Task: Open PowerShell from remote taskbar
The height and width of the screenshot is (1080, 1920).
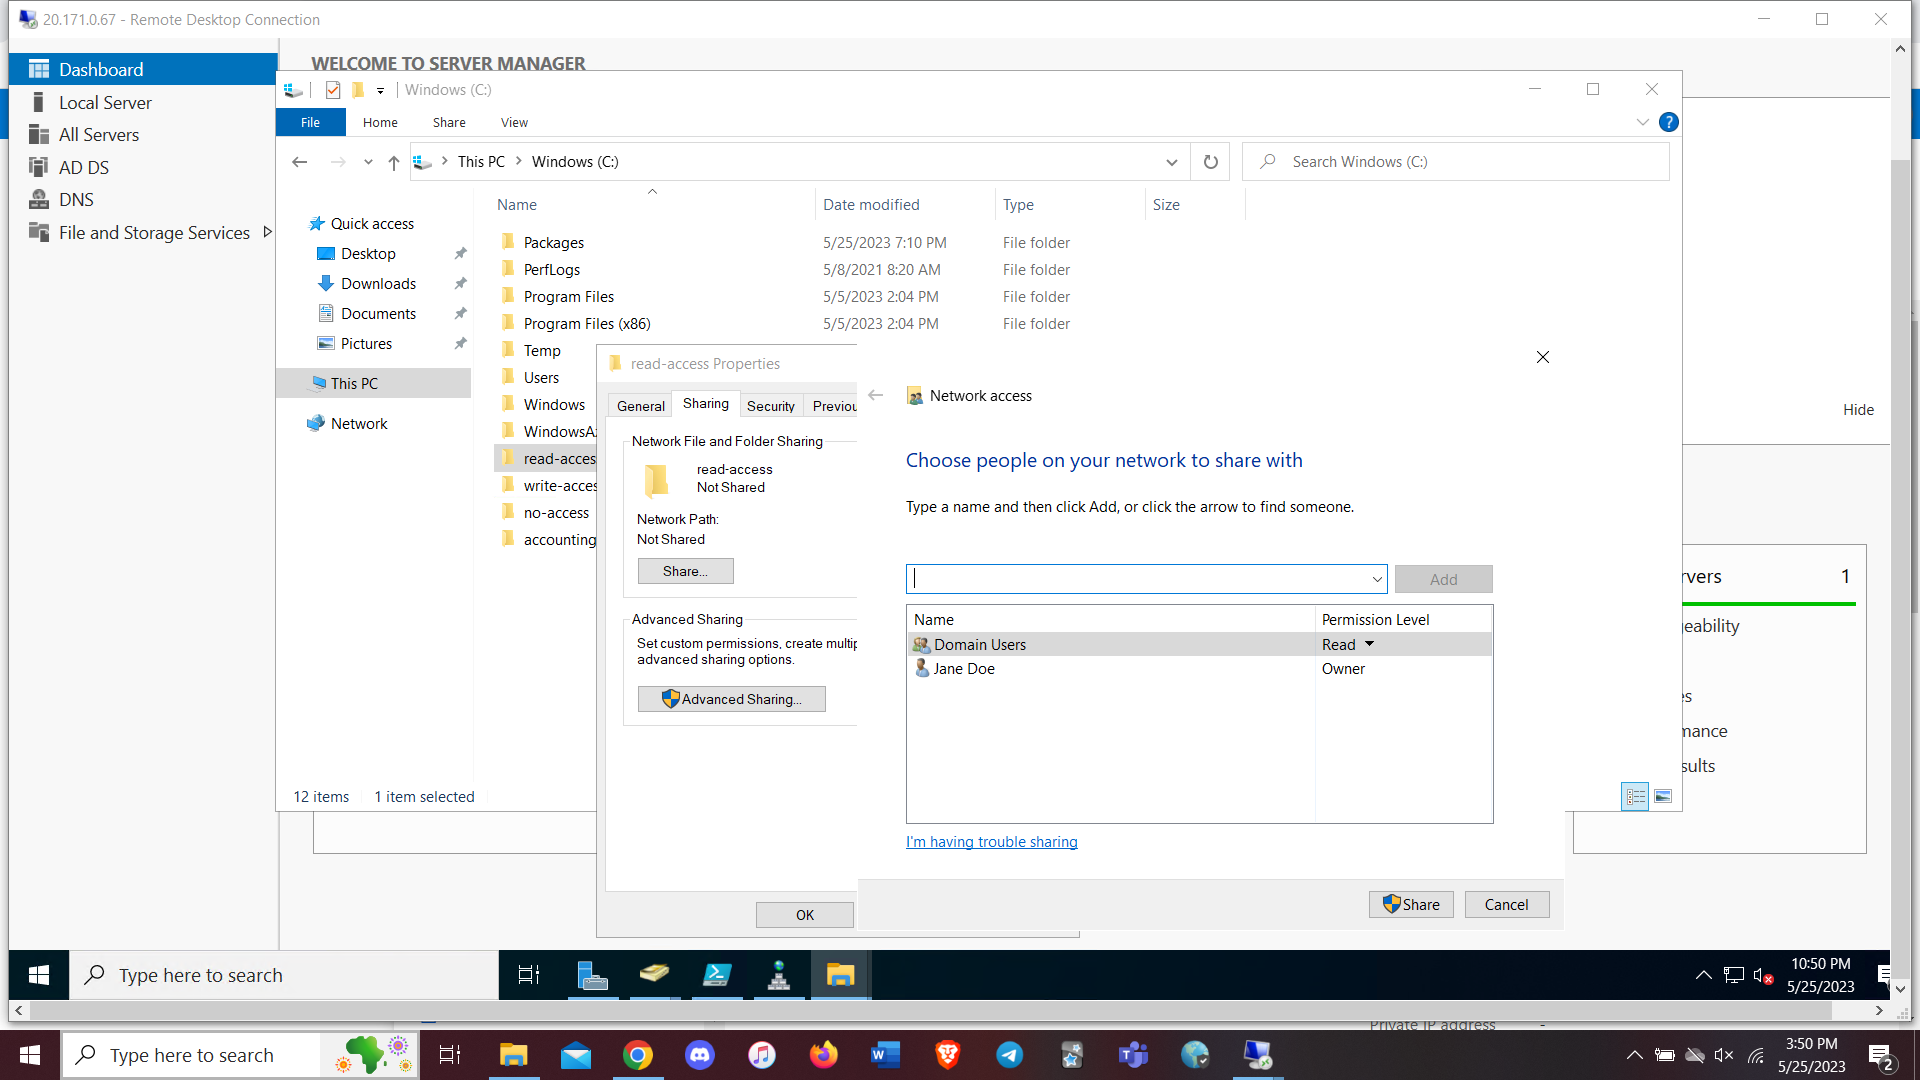Action: coord(717,975)
